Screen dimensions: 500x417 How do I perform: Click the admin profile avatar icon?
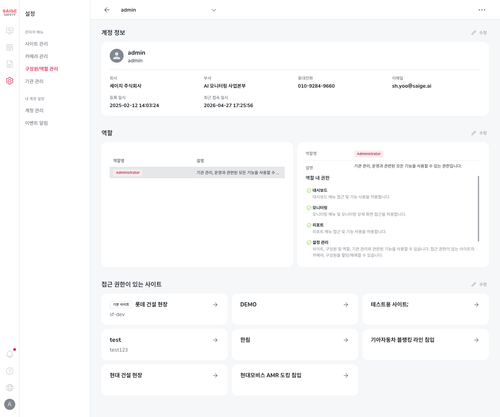point(117,56)
